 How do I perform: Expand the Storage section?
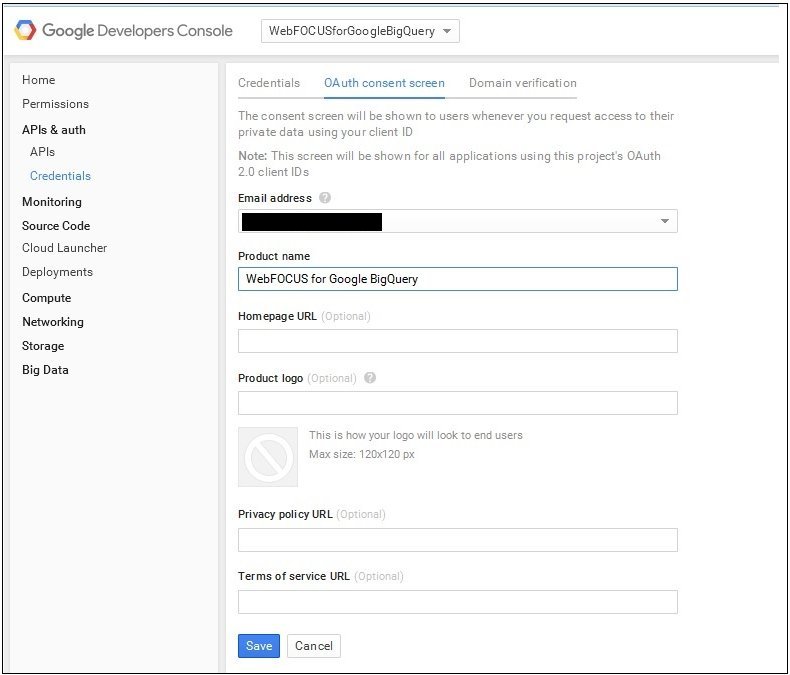43,346
